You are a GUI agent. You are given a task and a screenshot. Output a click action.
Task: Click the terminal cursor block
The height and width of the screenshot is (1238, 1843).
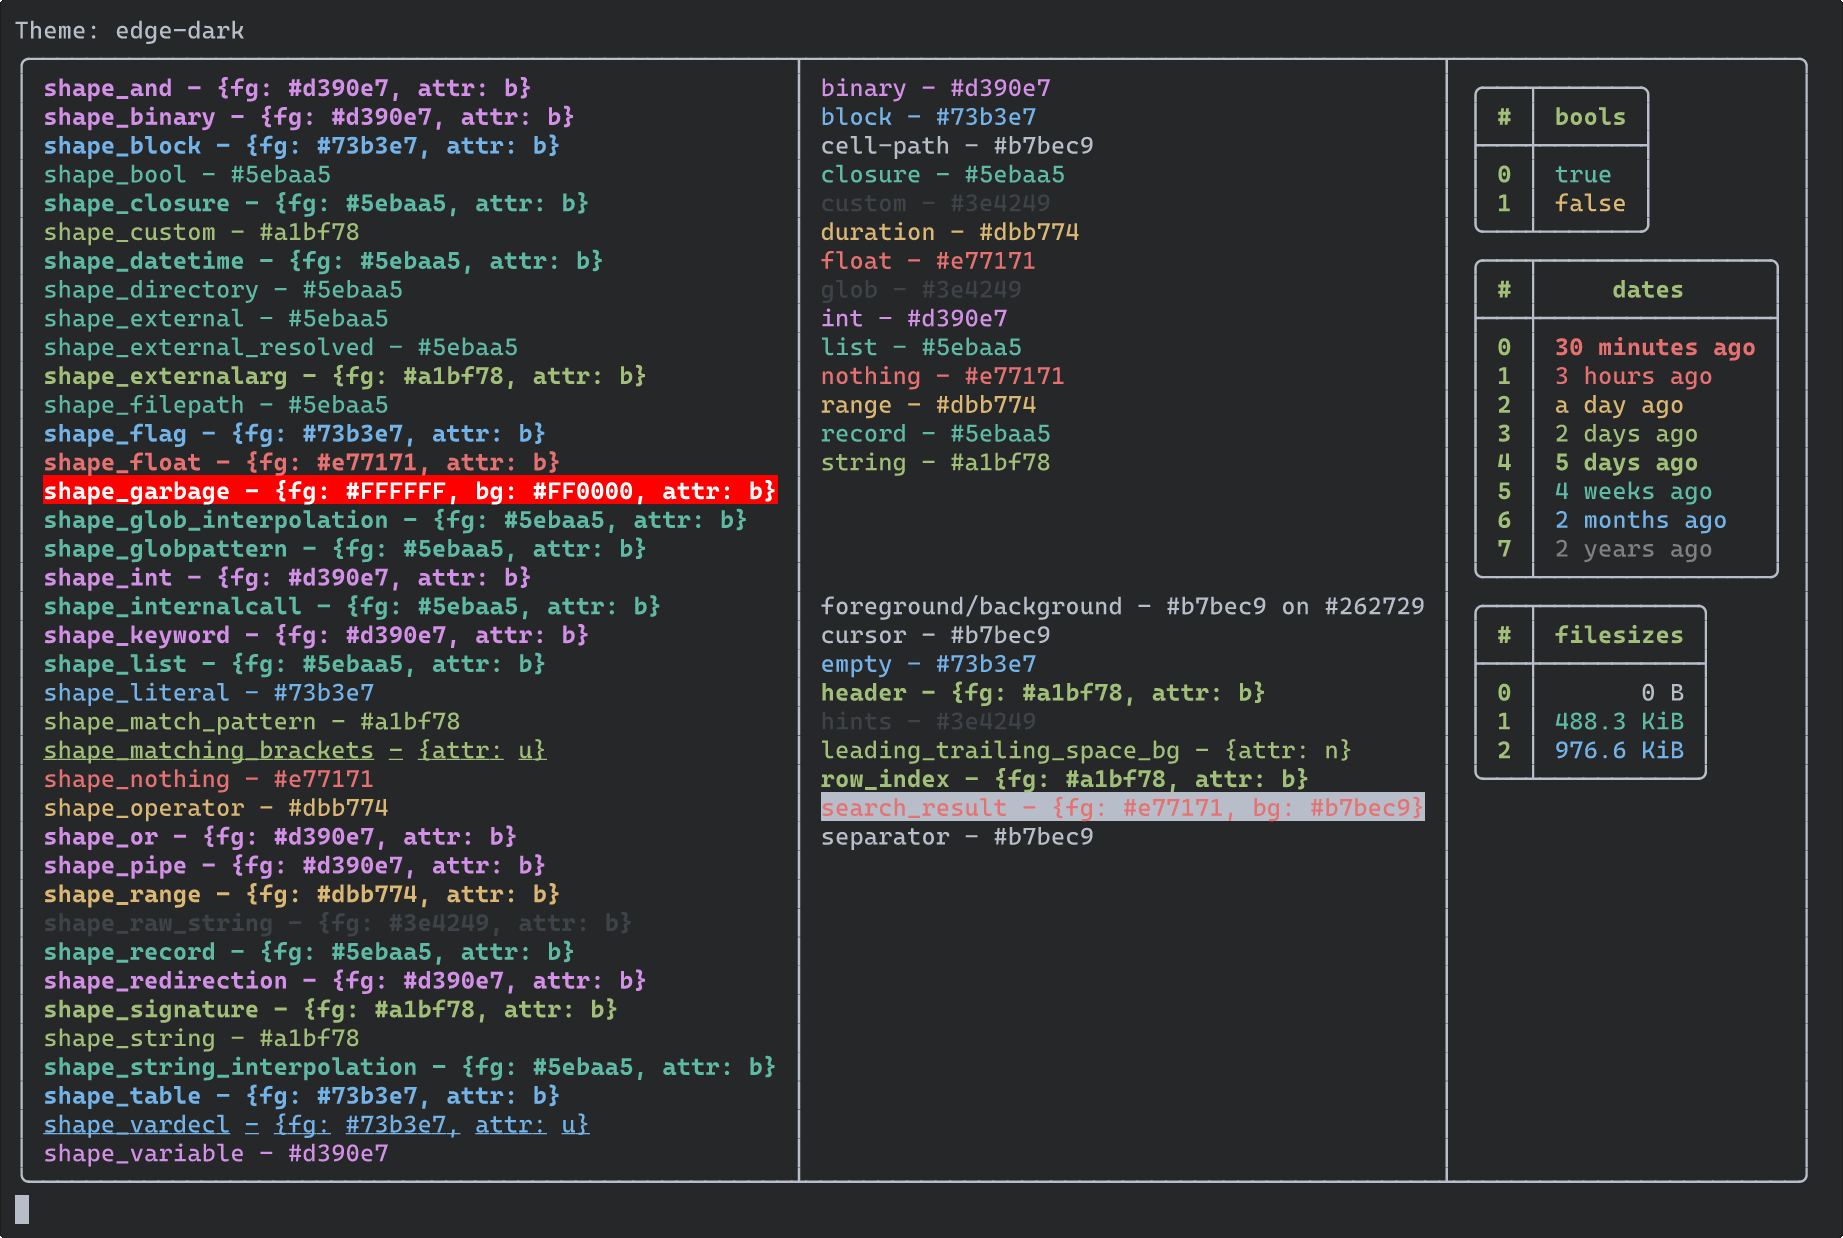[22, 1210]
